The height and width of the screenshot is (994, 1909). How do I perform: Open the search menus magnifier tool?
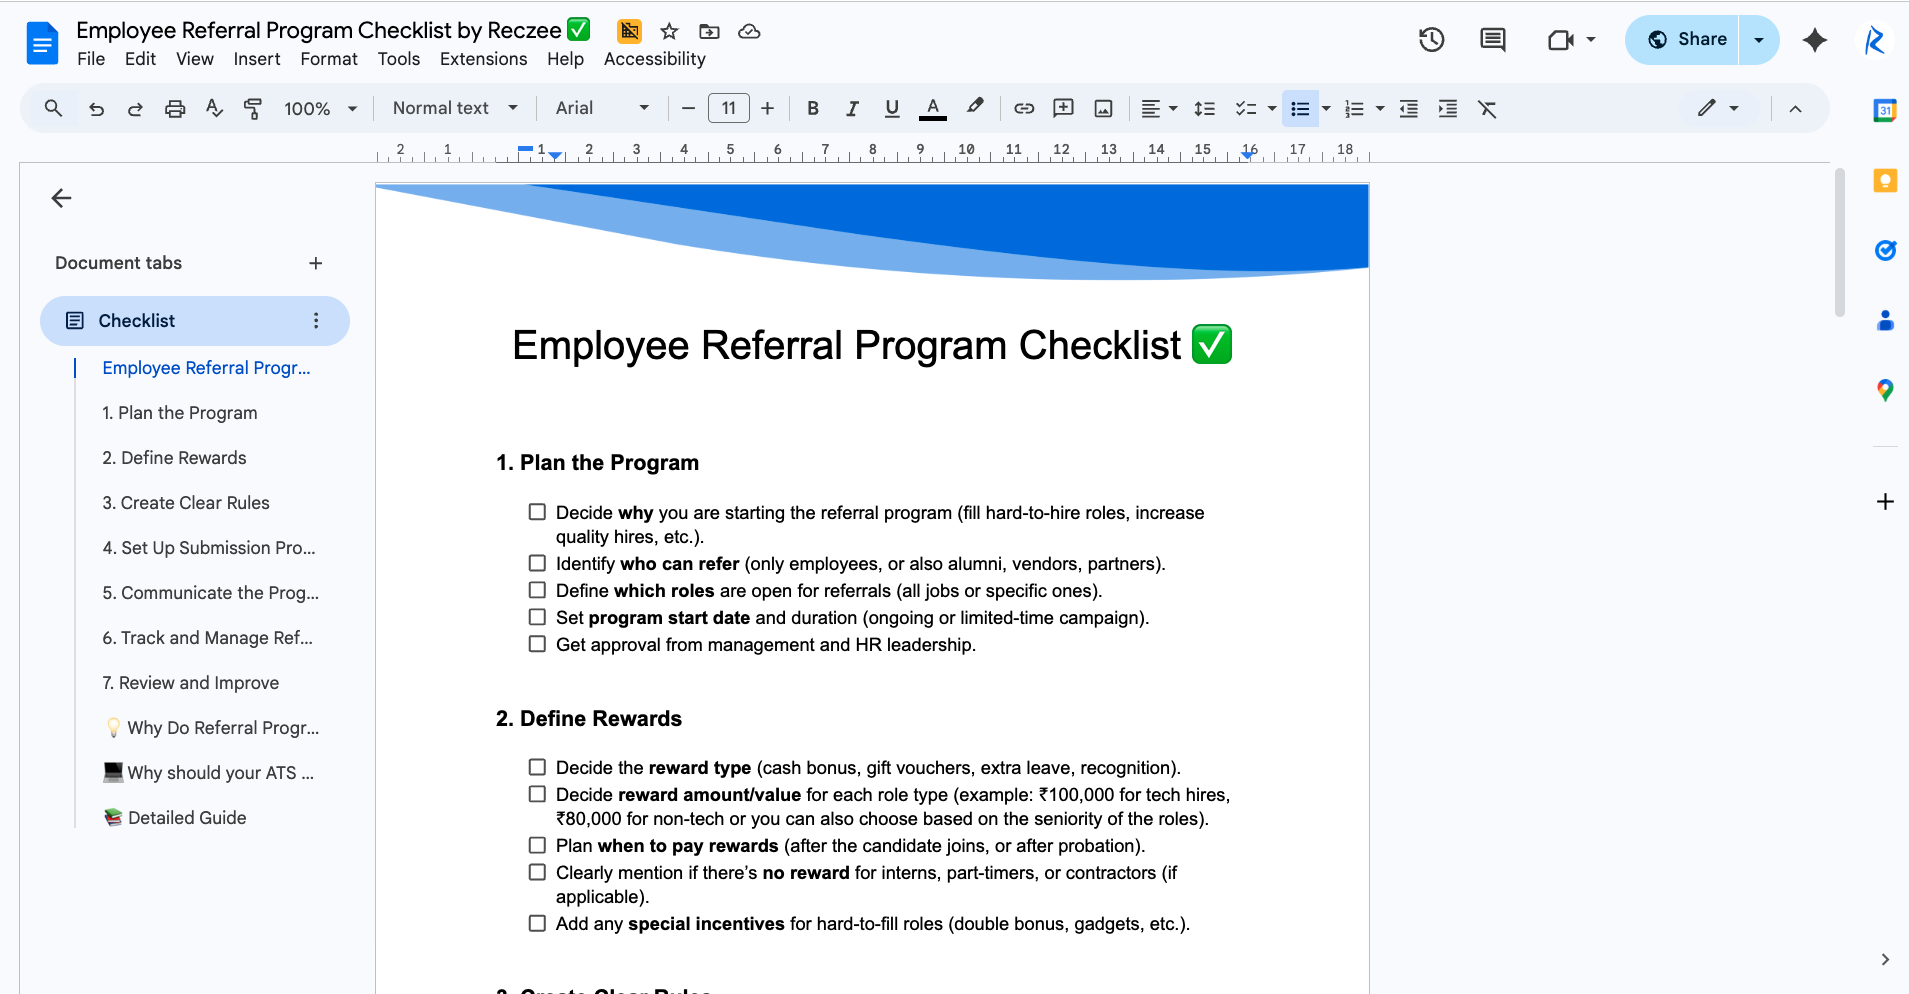(x=54, y=108)
